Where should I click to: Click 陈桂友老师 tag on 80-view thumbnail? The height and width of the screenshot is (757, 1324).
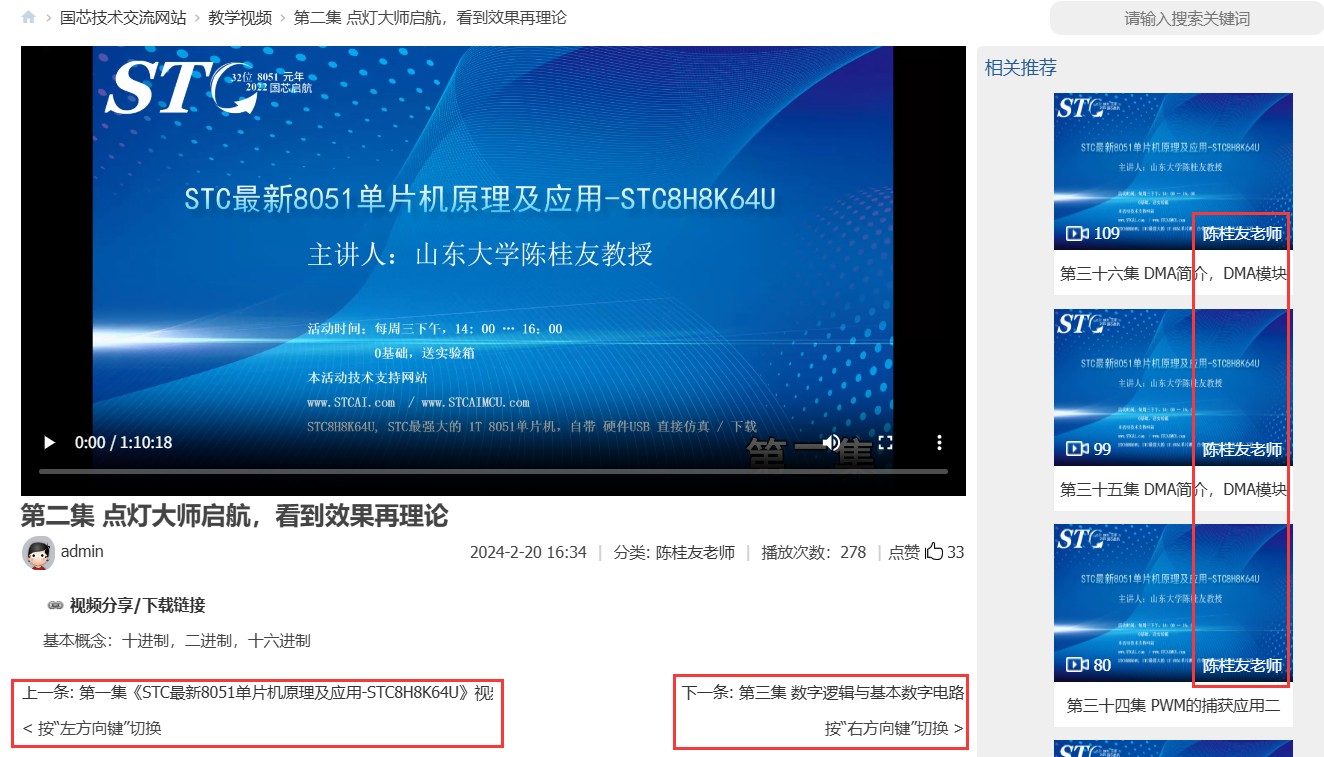tap(1242, 666)
